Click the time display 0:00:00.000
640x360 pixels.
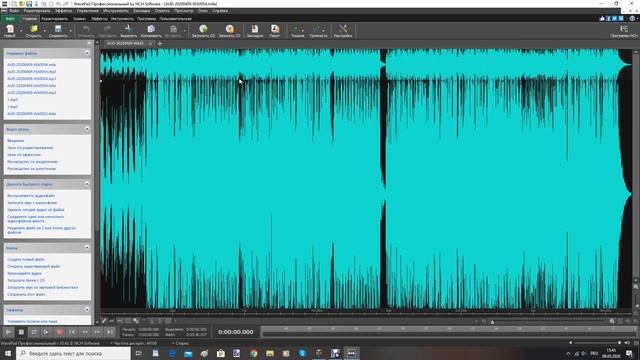(x=236, y=332)
